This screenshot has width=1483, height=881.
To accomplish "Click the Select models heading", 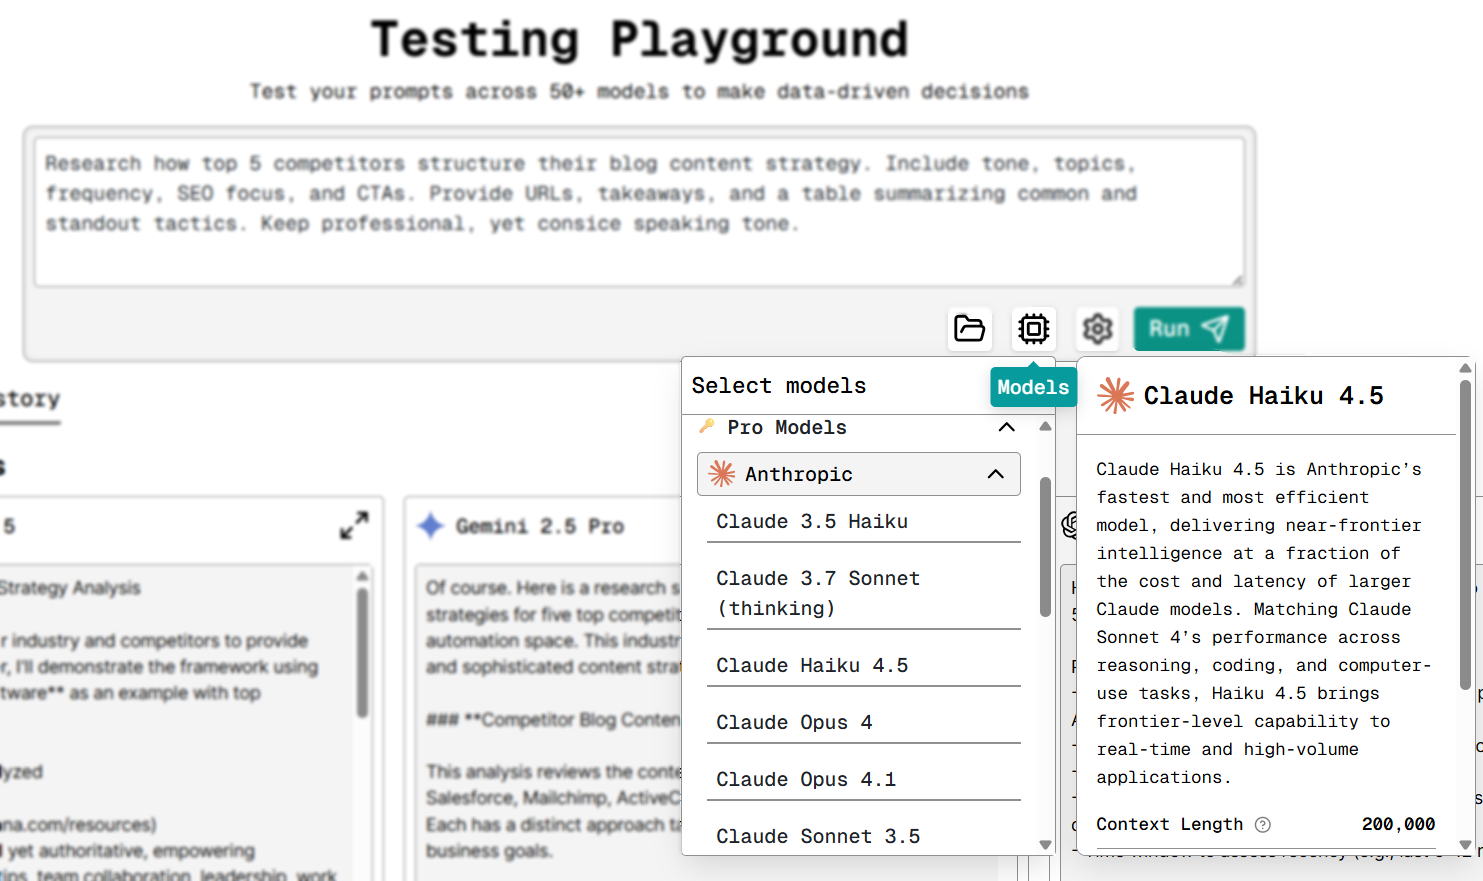I will click(779, 386).
